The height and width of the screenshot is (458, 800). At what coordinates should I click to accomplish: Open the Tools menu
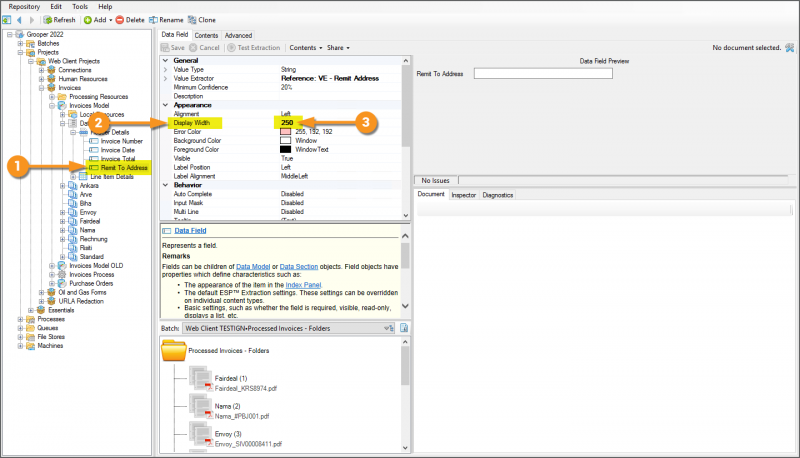pos(77,6)
